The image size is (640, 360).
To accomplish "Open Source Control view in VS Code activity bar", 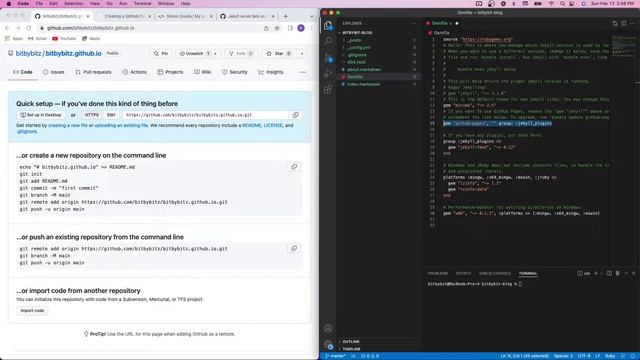I will (328, 58).
